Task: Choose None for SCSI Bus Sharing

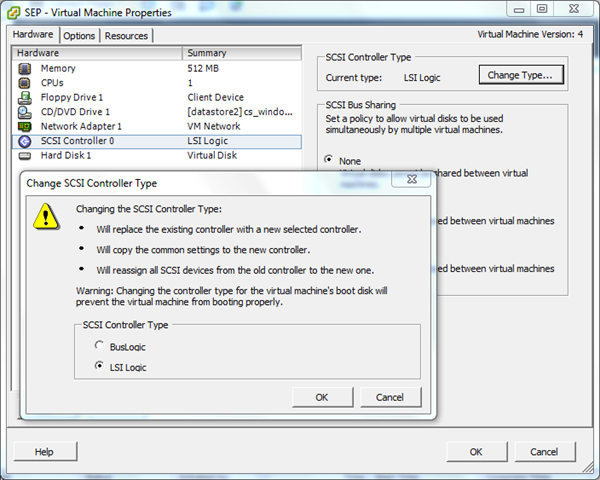Action: tap(329, 160)
